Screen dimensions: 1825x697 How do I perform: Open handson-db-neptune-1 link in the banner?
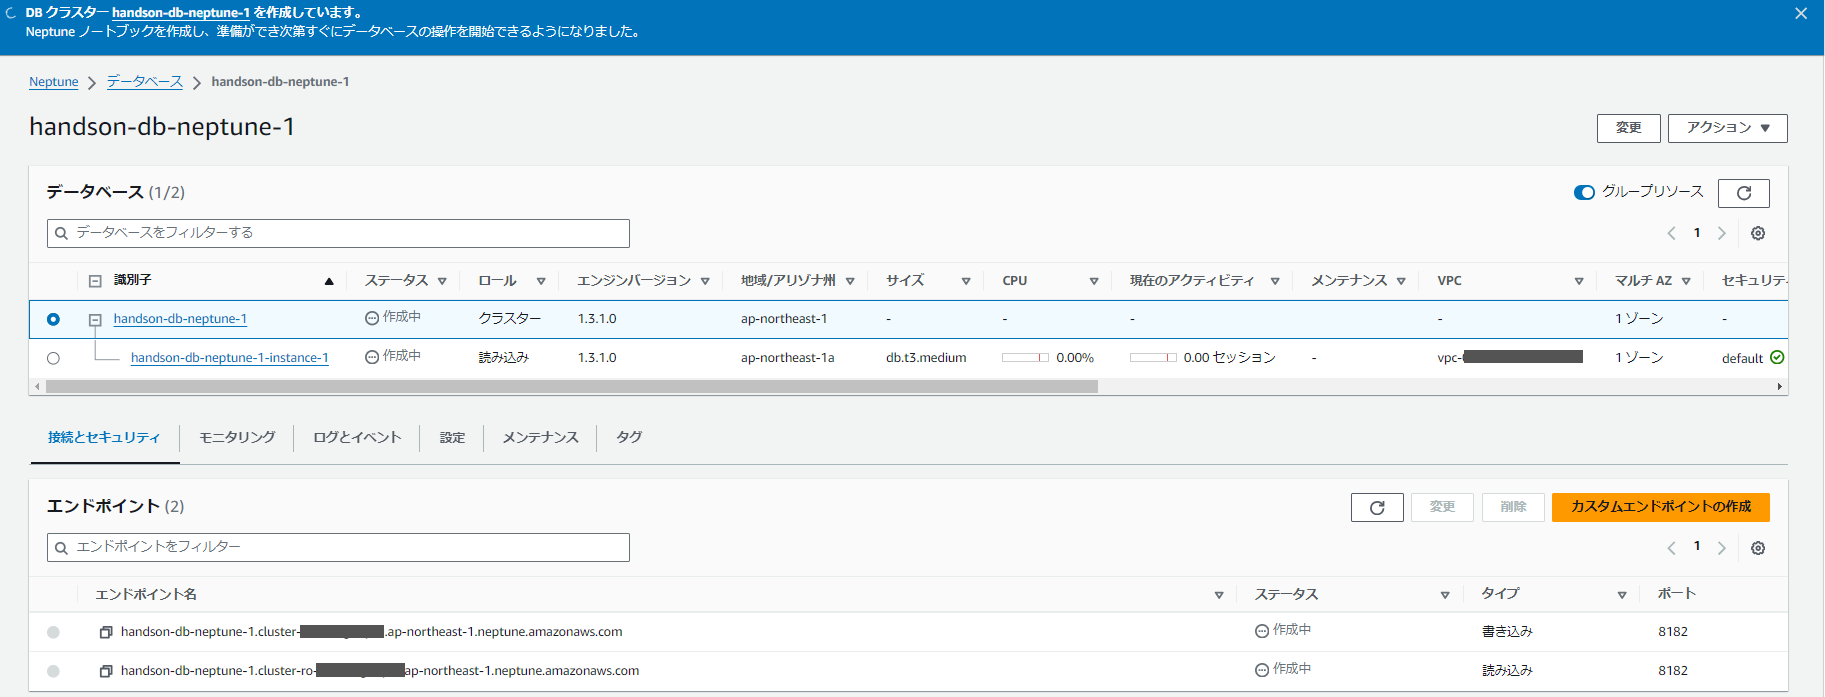(x=181, y=13)
